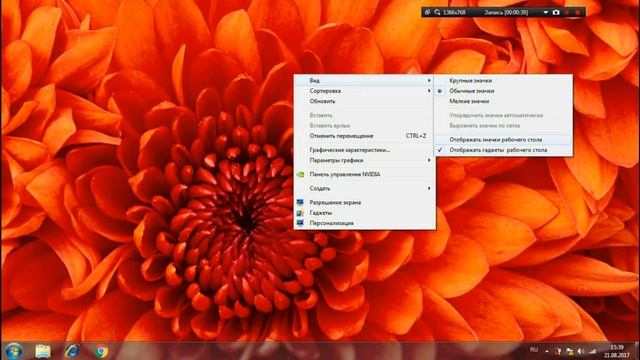Viewport: 640px width, 360px height.
Task: Show hidden tray icons arrow
Action: pos(547,351)
